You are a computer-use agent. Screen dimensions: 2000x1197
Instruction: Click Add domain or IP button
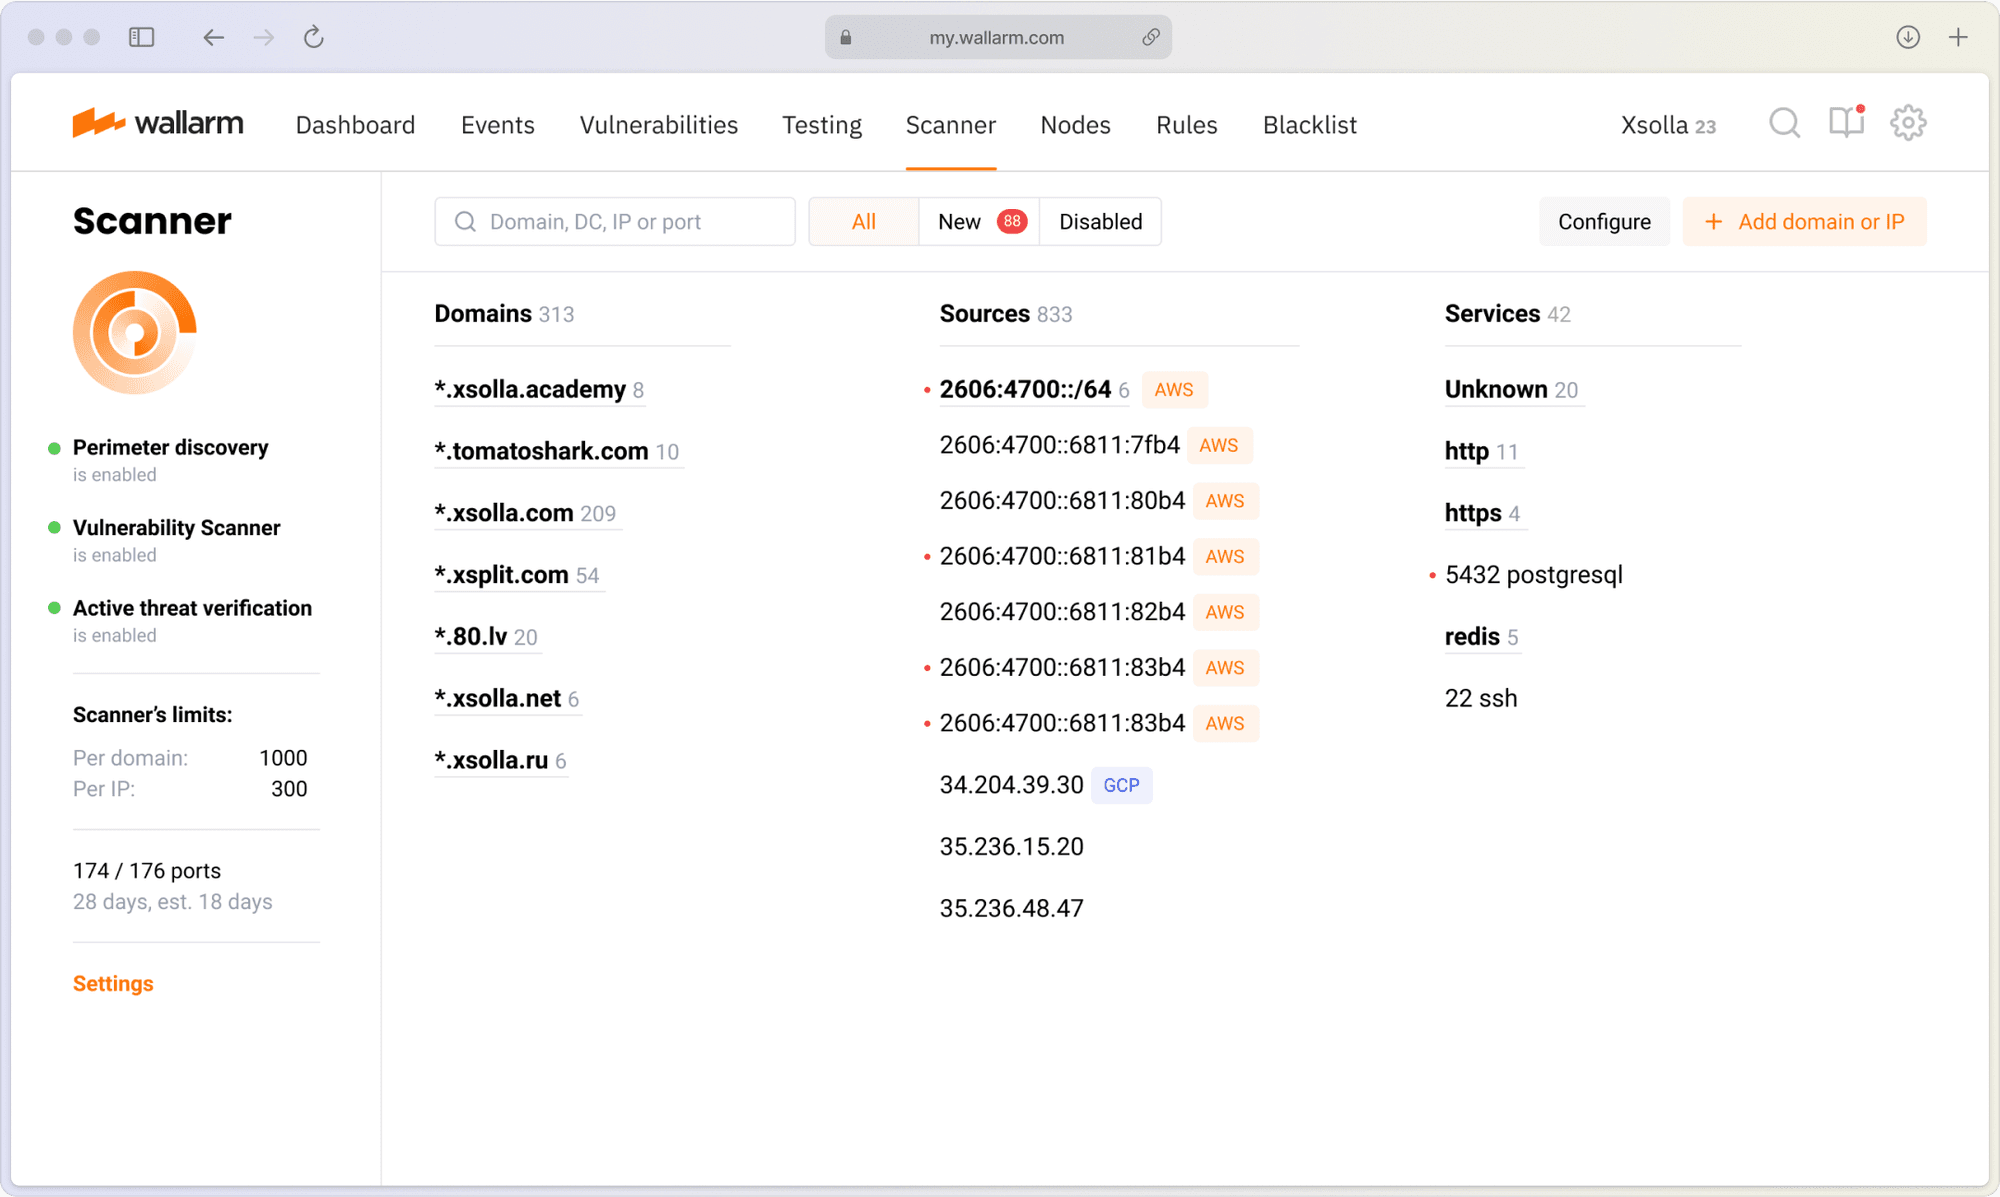(x=1804, y=221)
